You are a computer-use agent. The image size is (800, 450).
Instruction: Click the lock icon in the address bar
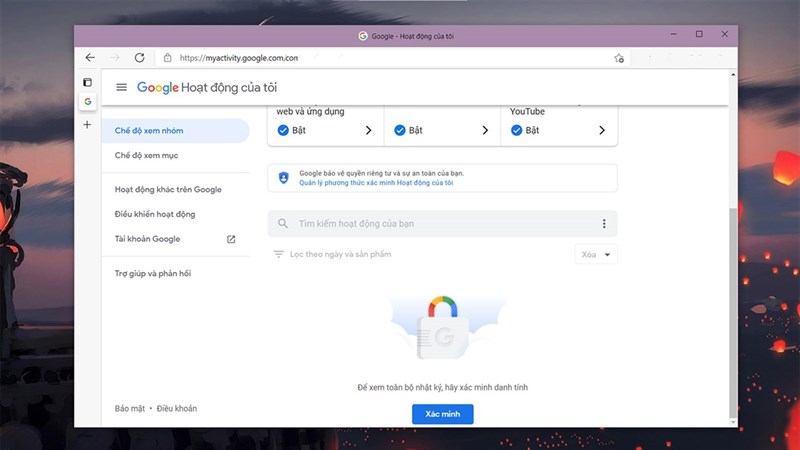167,58
